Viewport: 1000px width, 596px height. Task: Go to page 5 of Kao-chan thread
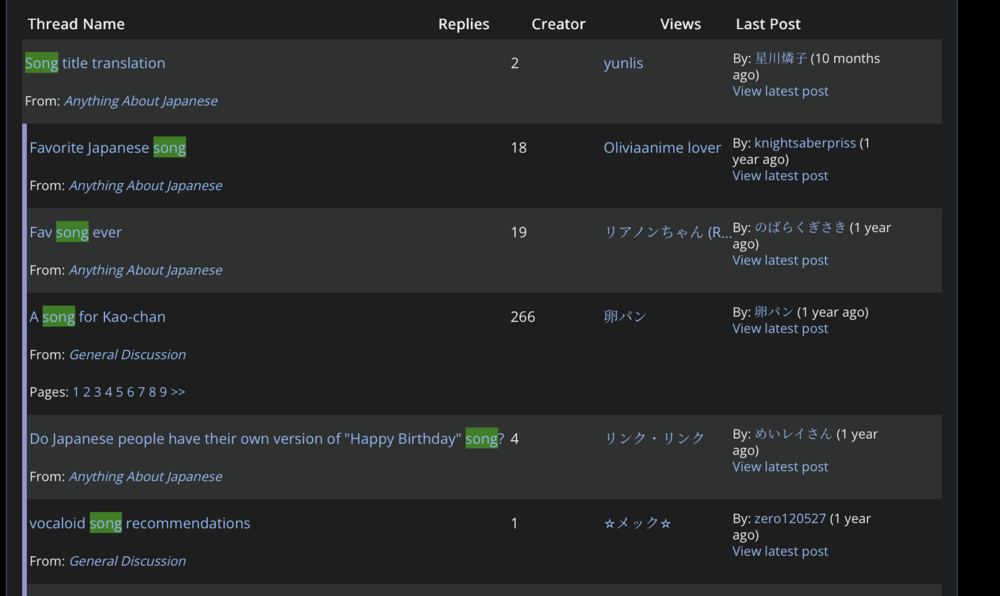pyautogui.click(x=119, y=392)
